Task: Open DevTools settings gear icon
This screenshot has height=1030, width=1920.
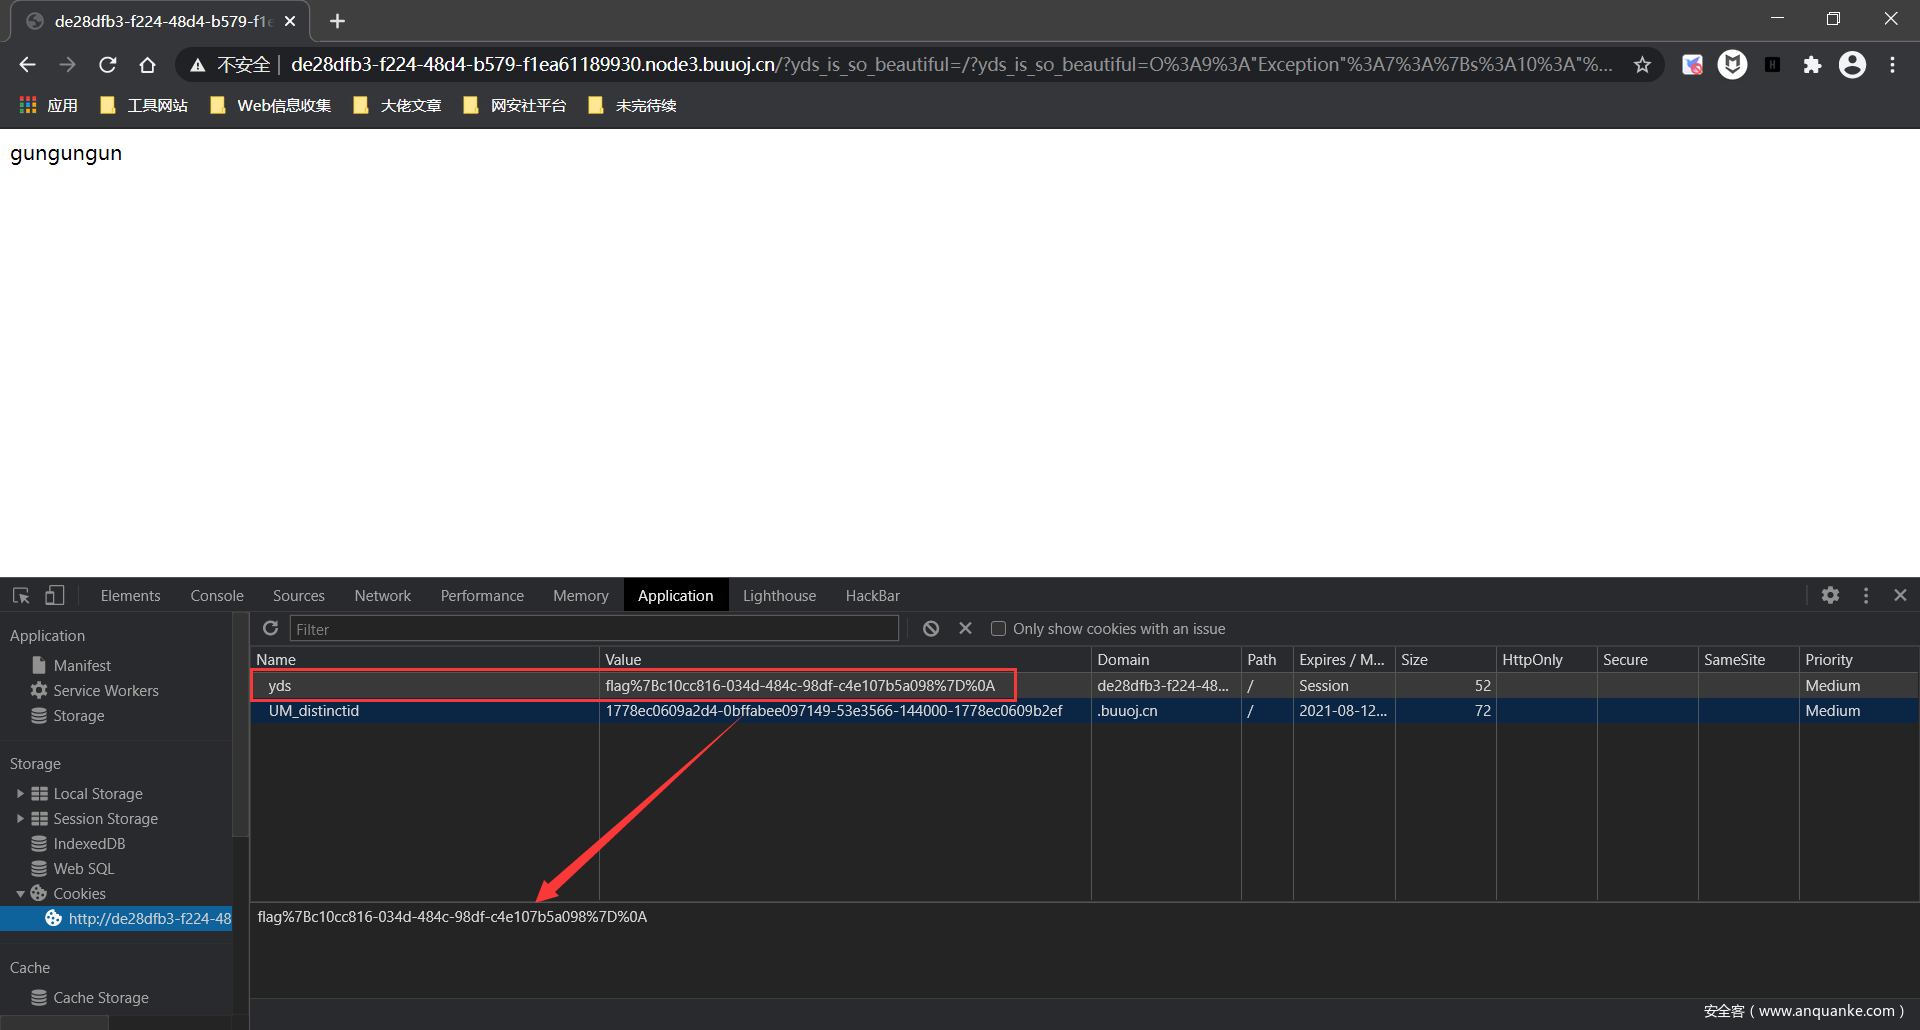Action: pos(1830,595)
